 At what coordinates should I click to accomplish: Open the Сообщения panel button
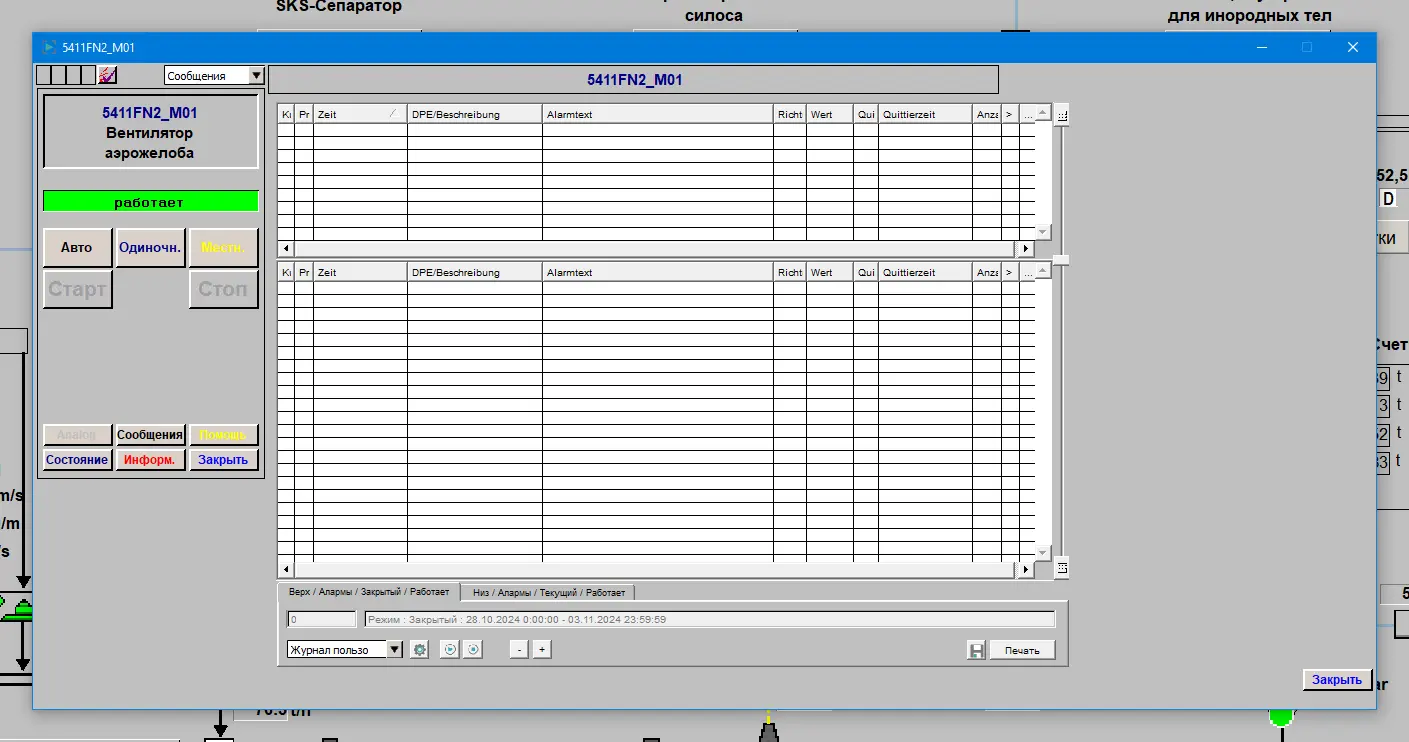(x=150, y=435)
